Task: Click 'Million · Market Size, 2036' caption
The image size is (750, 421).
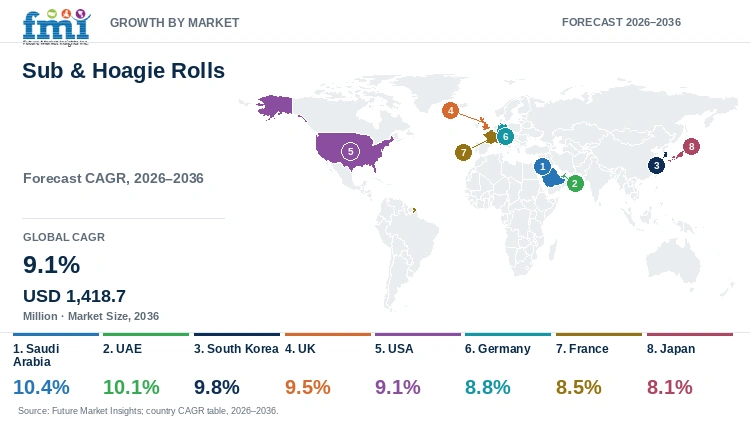Action: tap(91, 316)
